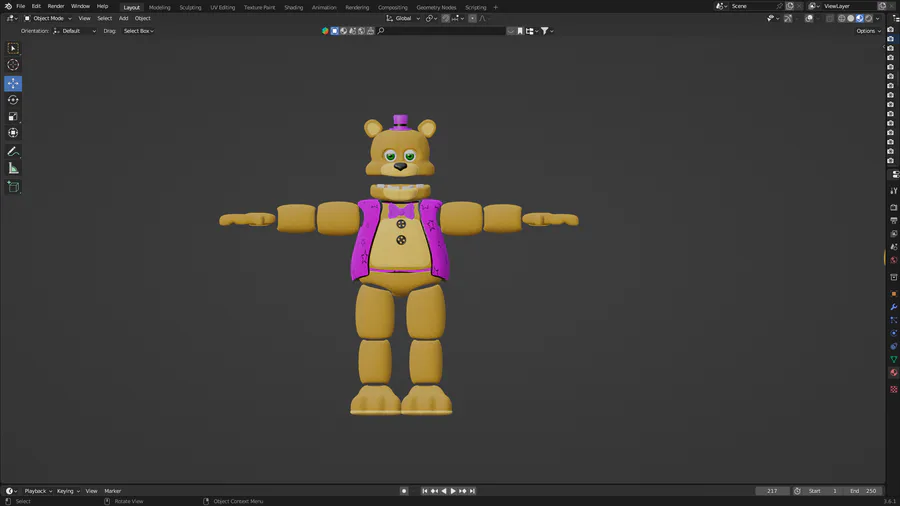
Task: Open the Keying dropdown in timeline
Action: pyautogui.click(x=68, y=491)
